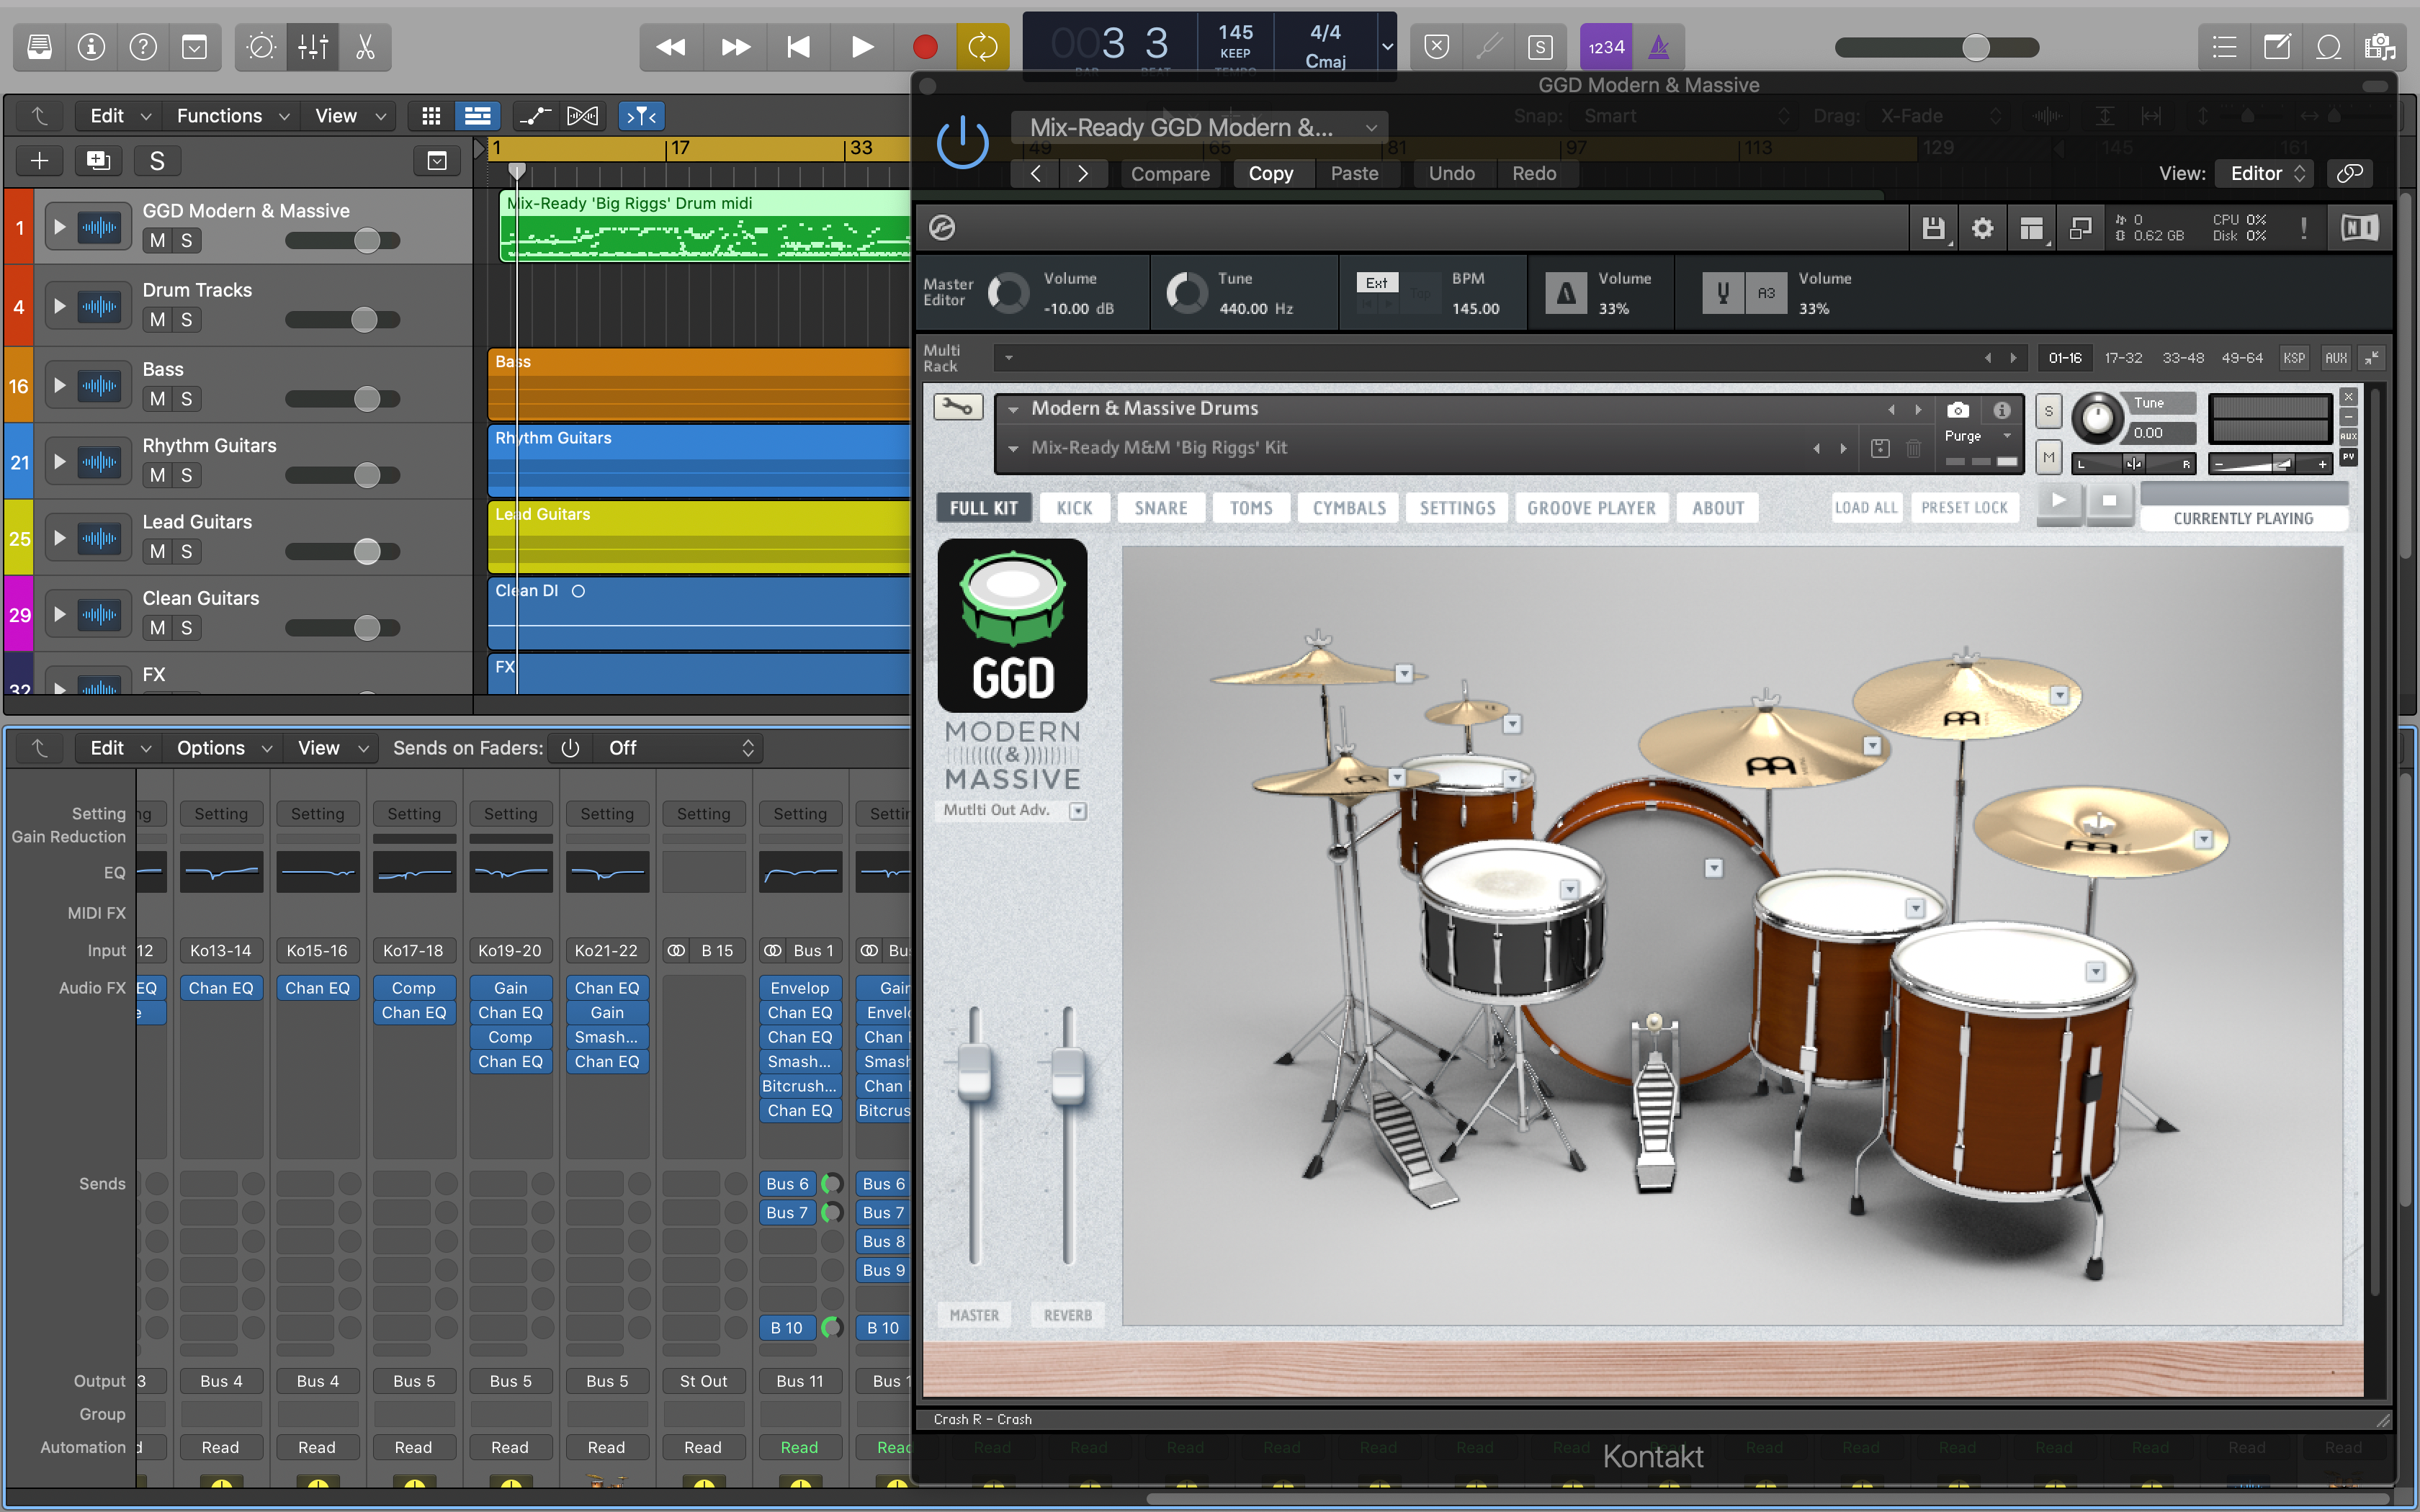Open the Mixer with sliders icon
Image resolution: width=2420 pixels, height=1512 pixels.
[313, 47]
